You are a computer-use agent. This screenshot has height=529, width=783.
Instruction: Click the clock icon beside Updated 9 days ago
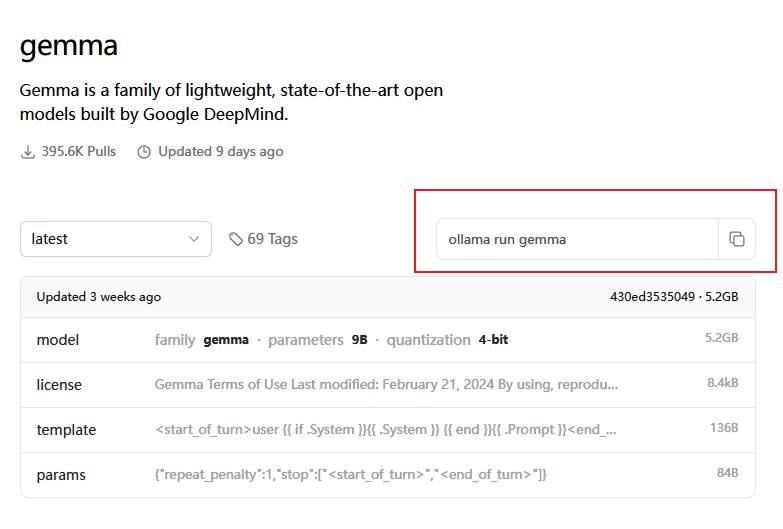point(144,152)
